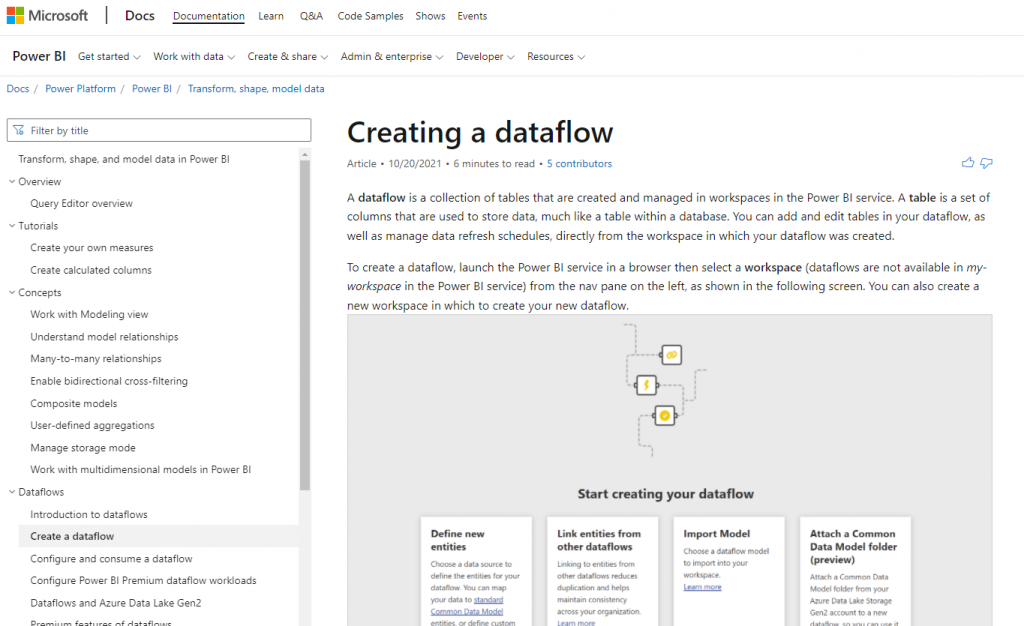Click the Filter by title input box

point(160,130)
